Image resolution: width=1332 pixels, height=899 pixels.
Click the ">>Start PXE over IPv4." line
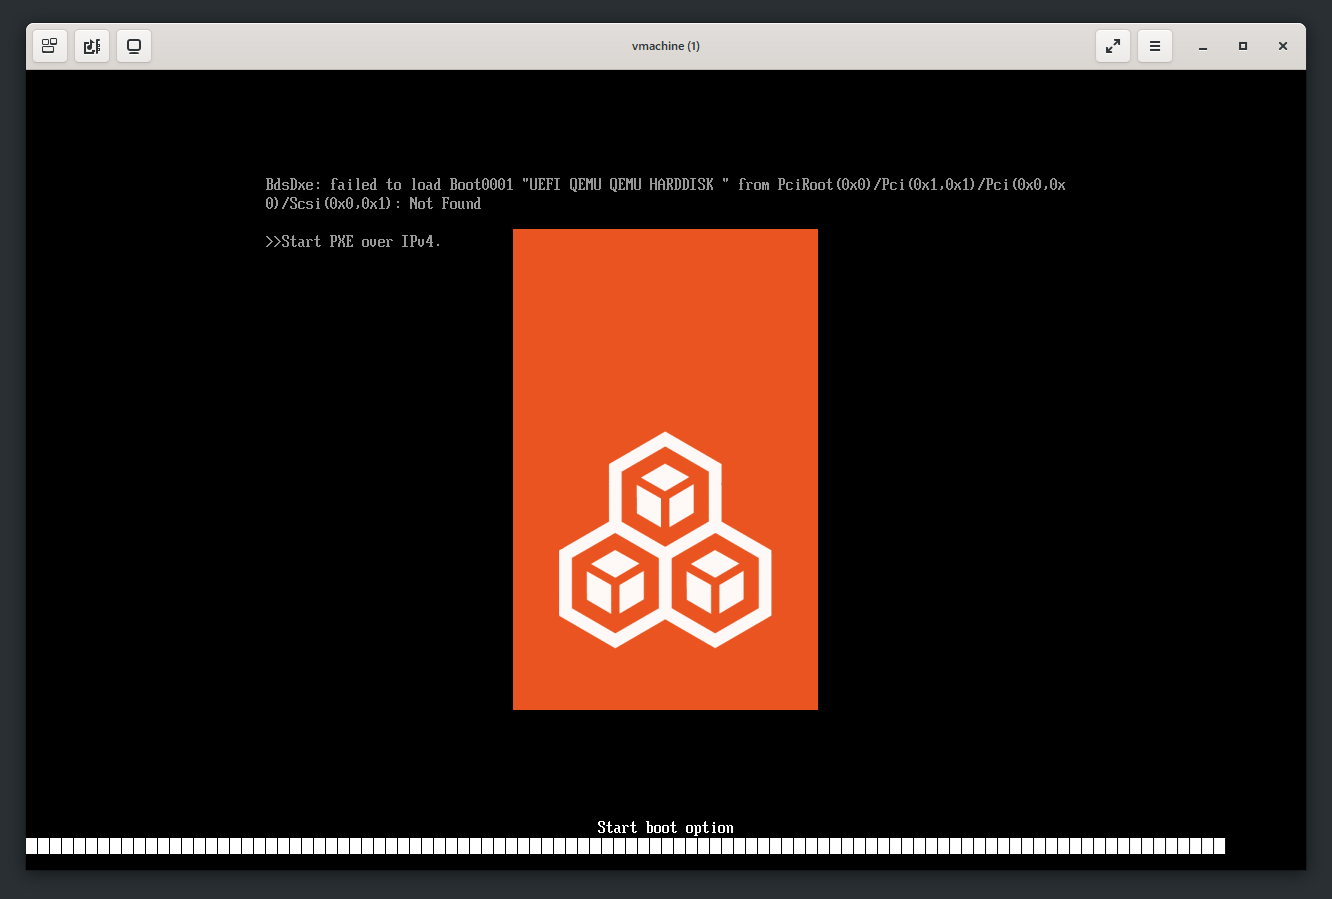click(x=353, y=241)
